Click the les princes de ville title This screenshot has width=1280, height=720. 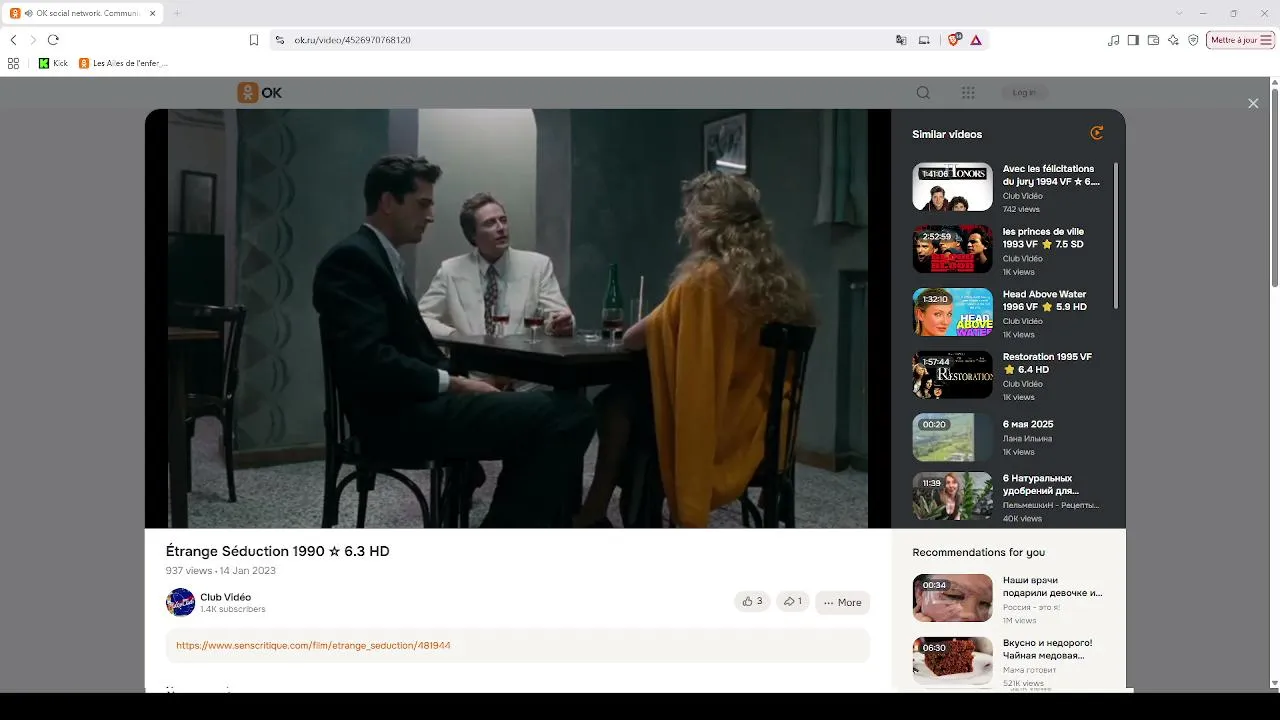(1043, 238)
